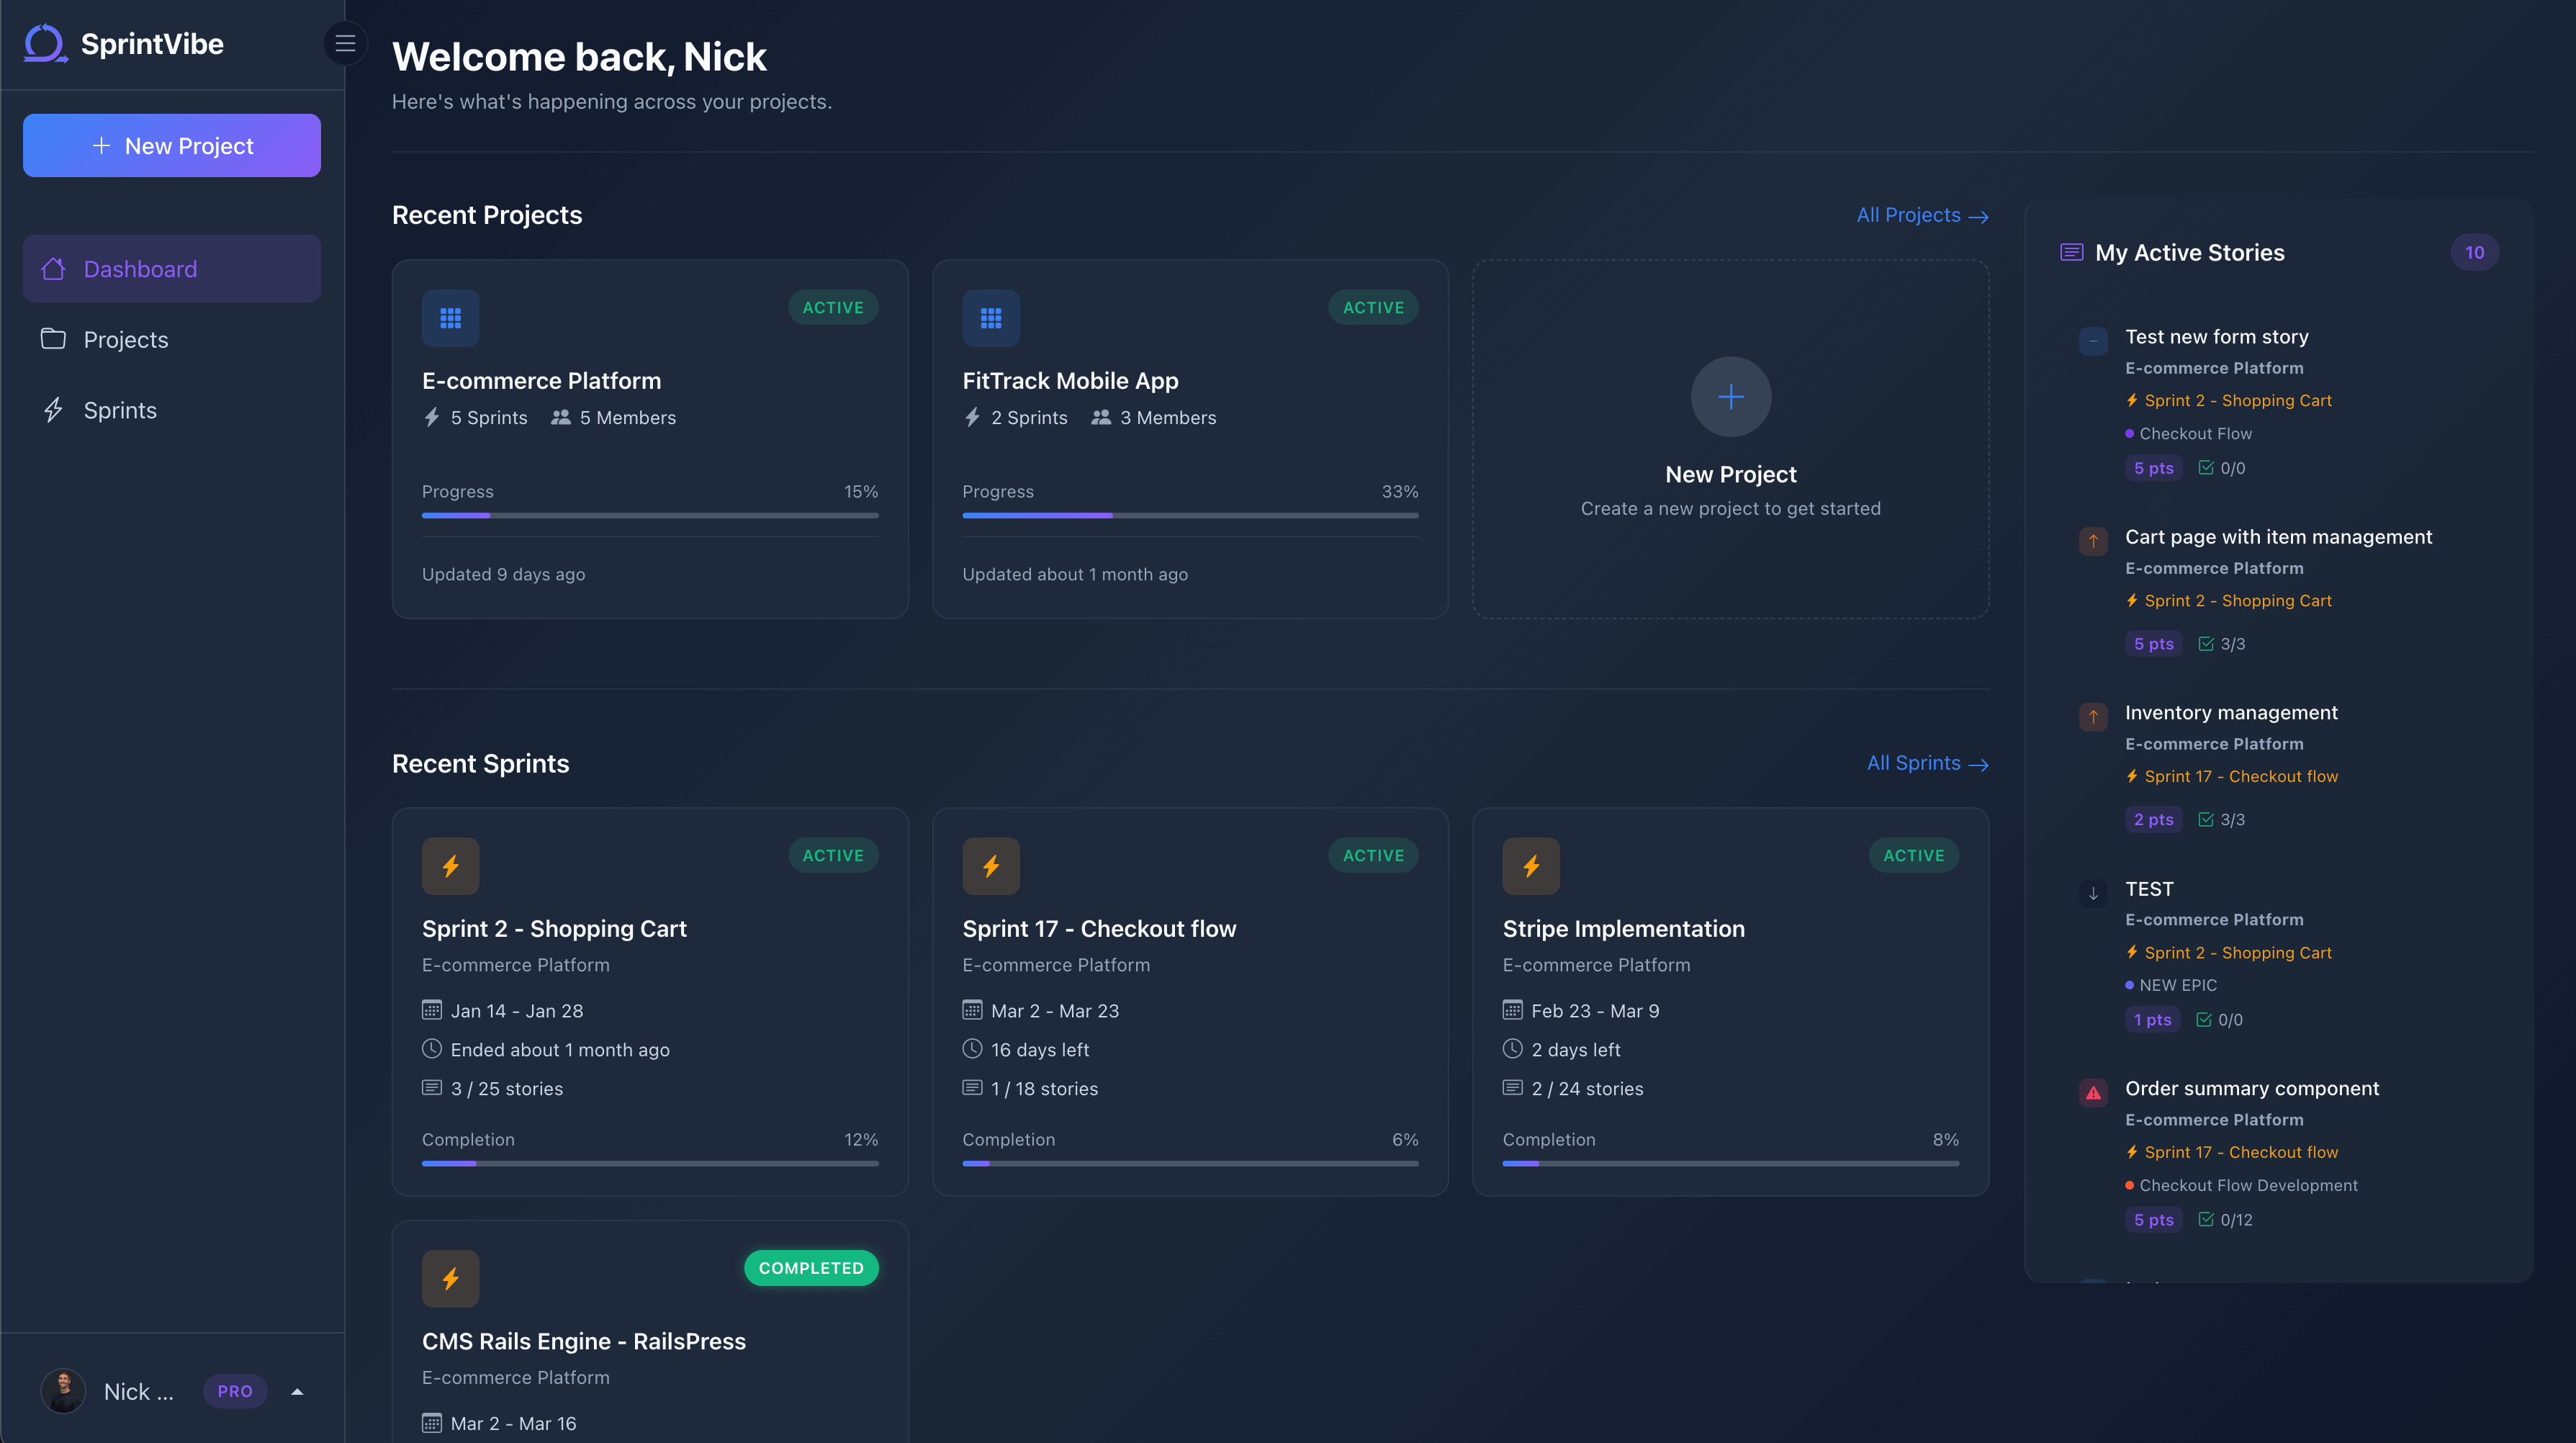Image resolution: width=2576 pixels, height=1443 pixels.
Task: Click the Sprints lightning icon in sidebar
Action: tap(55, 409)
